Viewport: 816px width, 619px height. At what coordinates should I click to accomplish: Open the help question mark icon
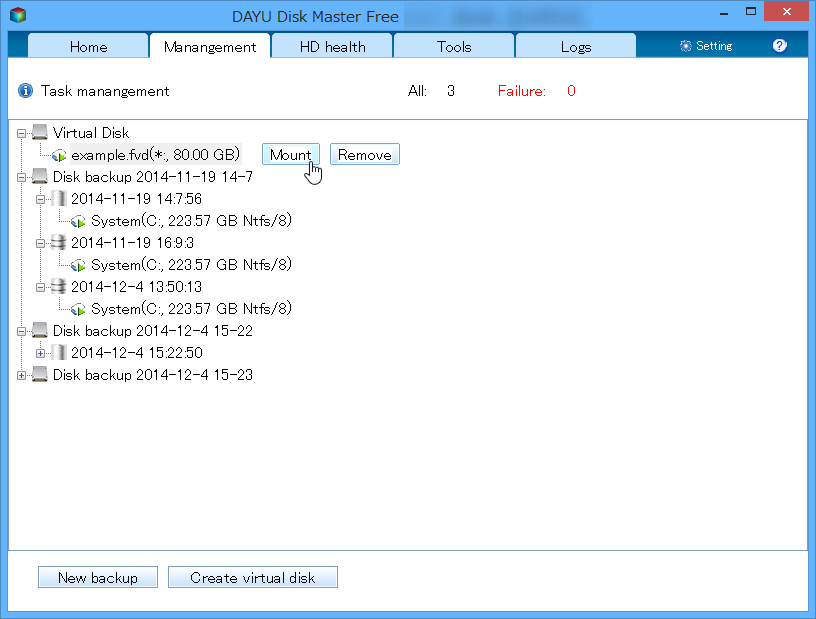tap(779, 46)
